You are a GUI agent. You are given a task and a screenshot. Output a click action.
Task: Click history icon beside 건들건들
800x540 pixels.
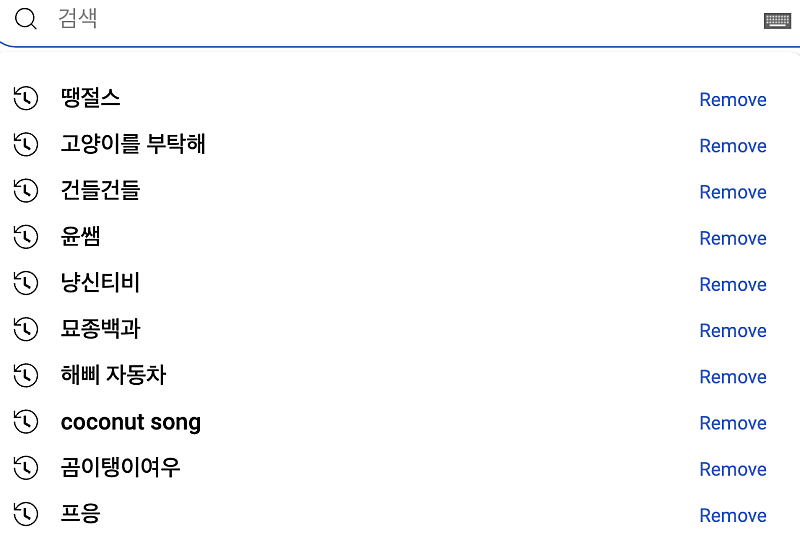tap(26, 190)
